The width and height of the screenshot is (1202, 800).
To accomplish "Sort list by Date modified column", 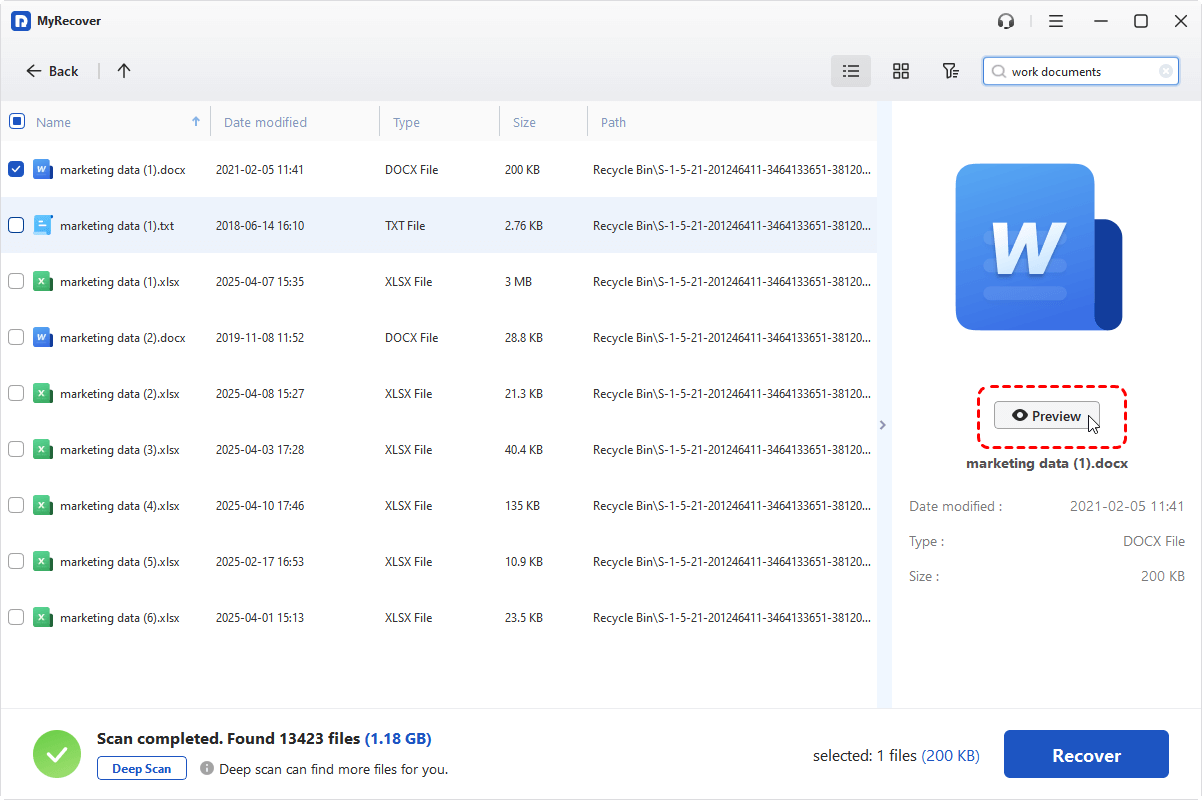I will coord(265,122).
